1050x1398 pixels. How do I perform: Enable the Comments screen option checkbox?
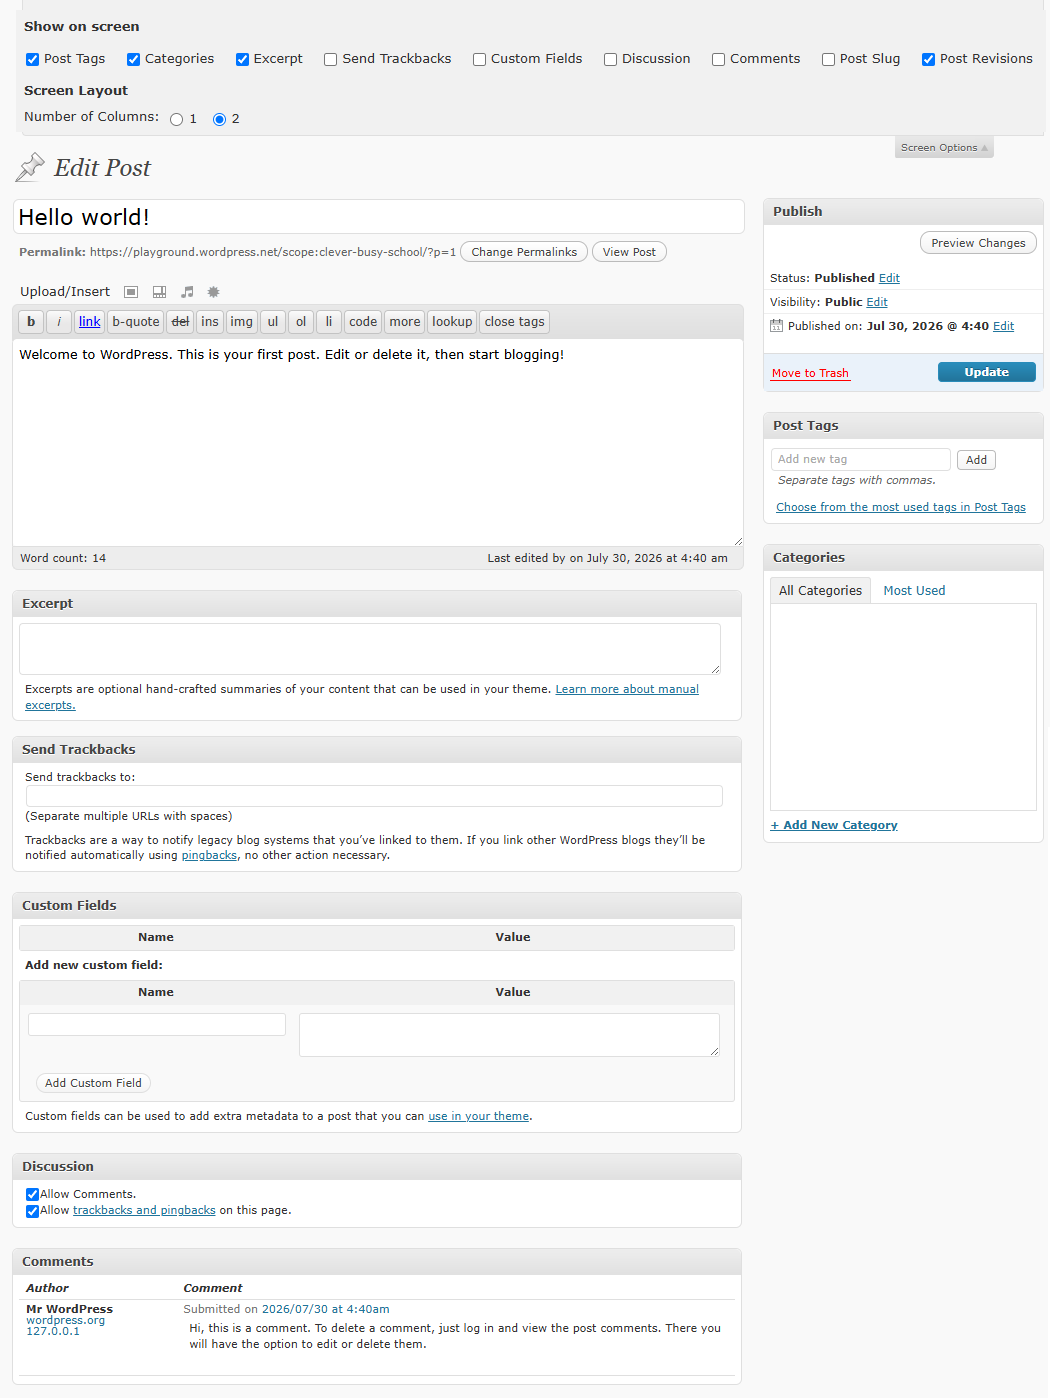pos(719,59)
